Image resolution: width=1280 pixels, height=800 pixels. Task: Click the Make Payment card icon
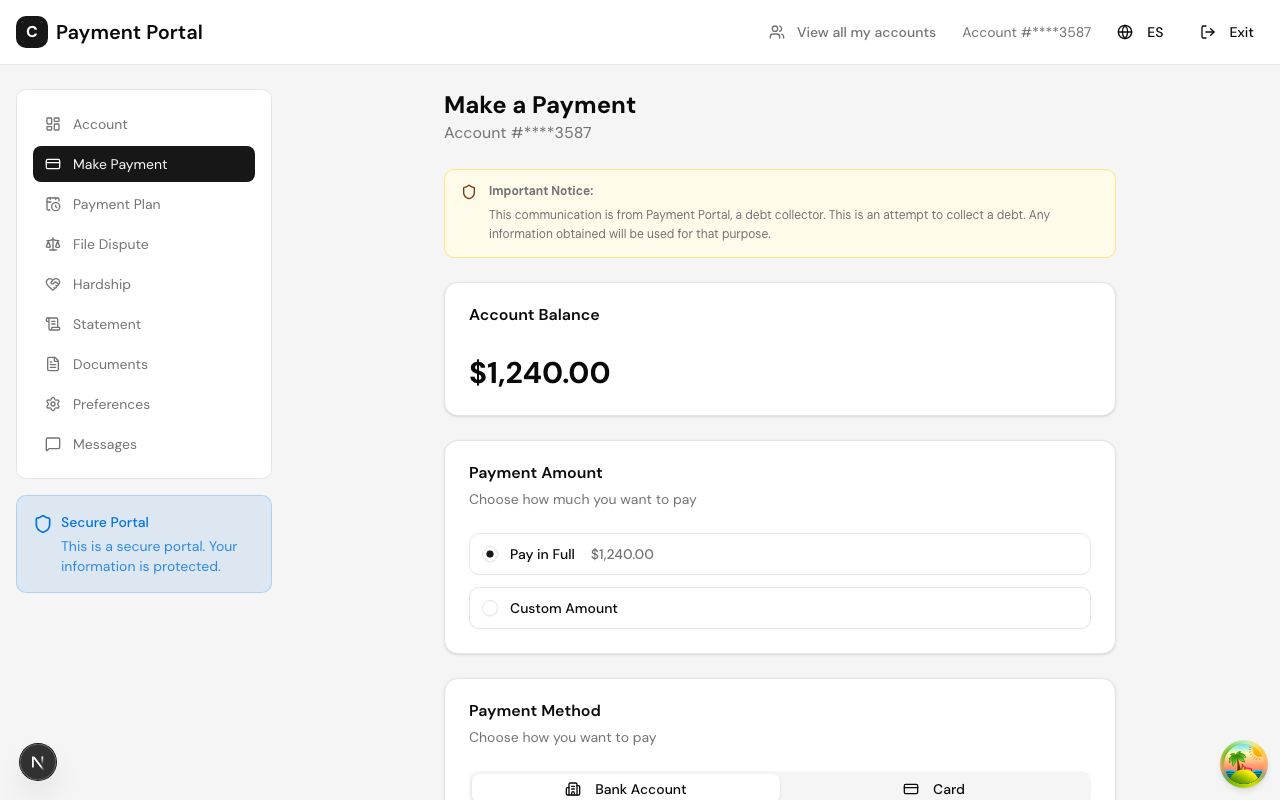coord(53,164)
